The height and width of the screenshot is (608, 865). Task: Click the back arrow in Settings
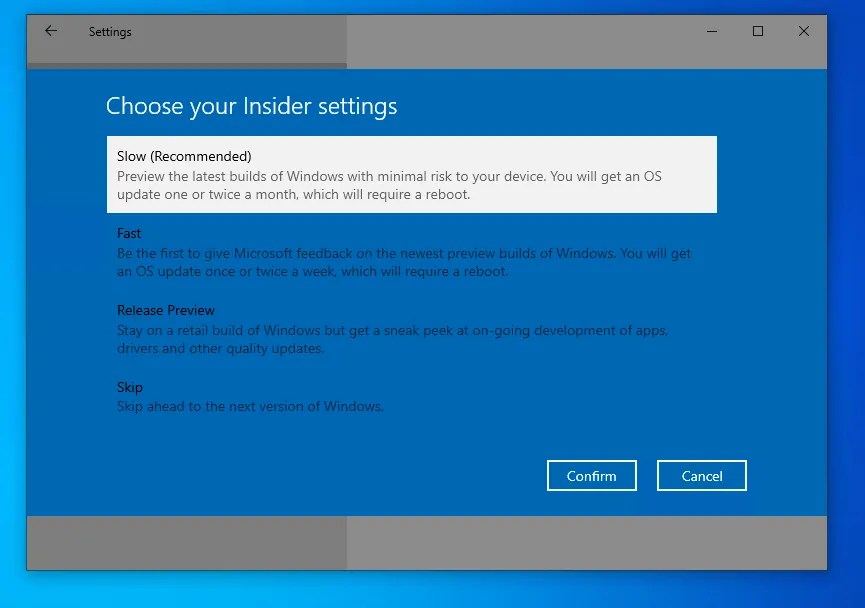click(x=50, y=31)
